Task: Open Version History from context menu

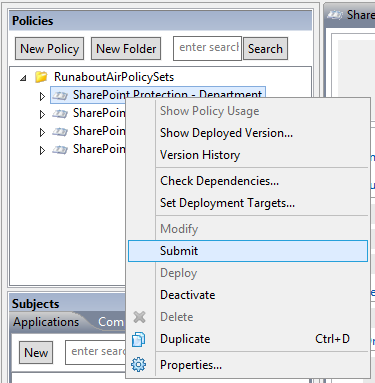Action: click(248, 155)
